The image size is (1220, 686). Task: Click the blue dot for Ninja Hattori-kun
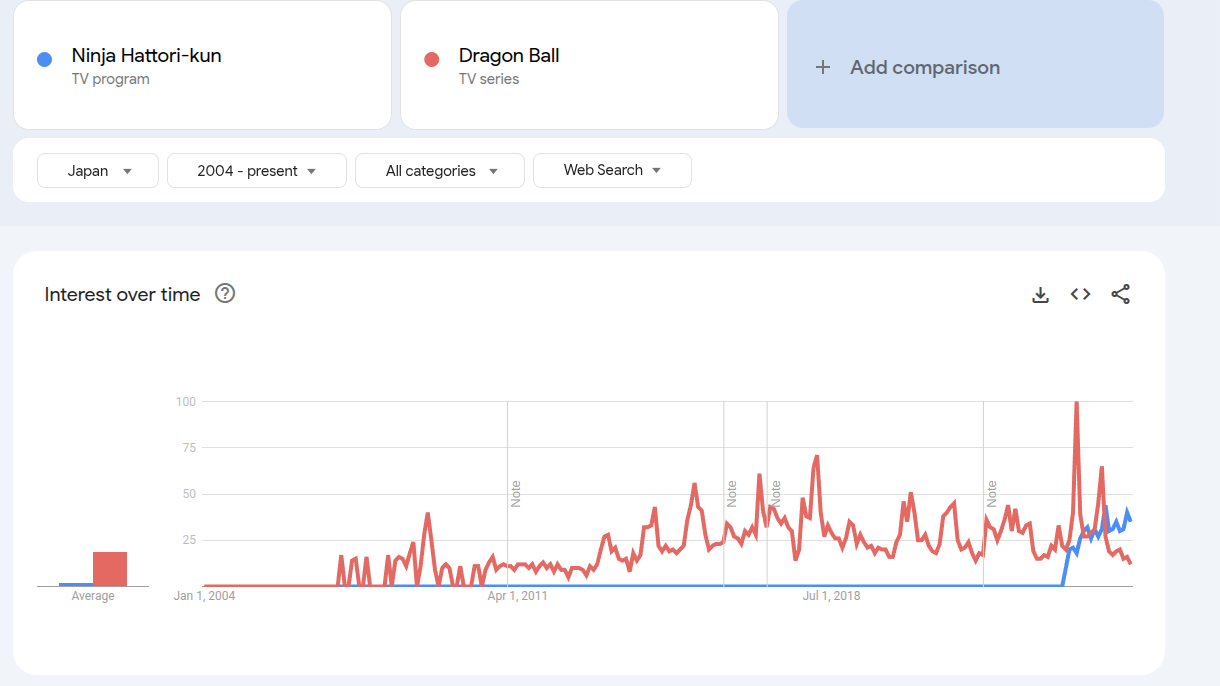point(44,59)
